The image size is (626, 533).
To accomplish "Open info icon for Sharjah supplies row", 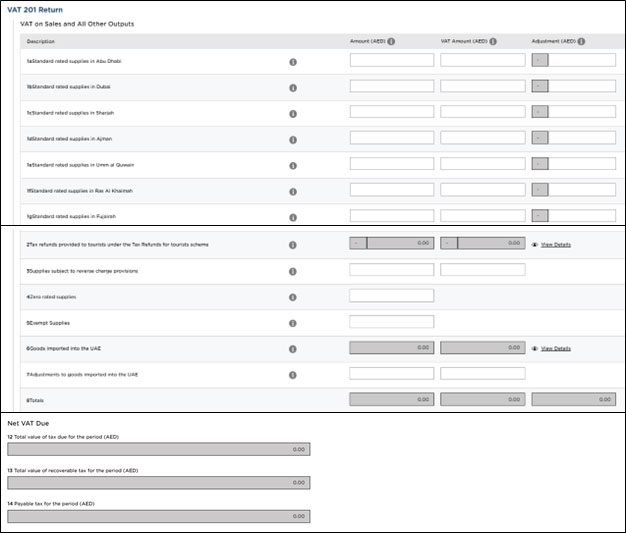I will [x=293, y=114].
